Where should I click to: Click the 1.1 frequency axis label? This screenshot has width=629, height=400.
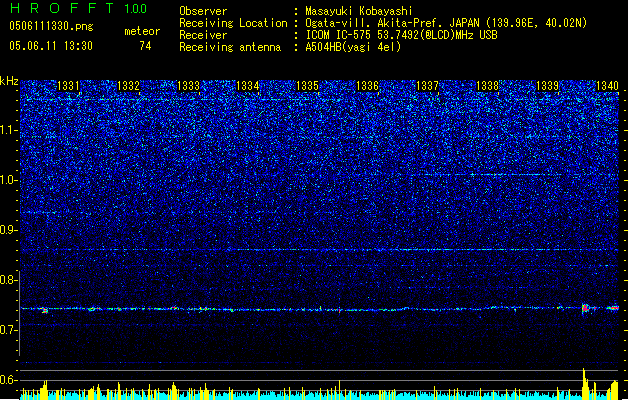point(8,130)
